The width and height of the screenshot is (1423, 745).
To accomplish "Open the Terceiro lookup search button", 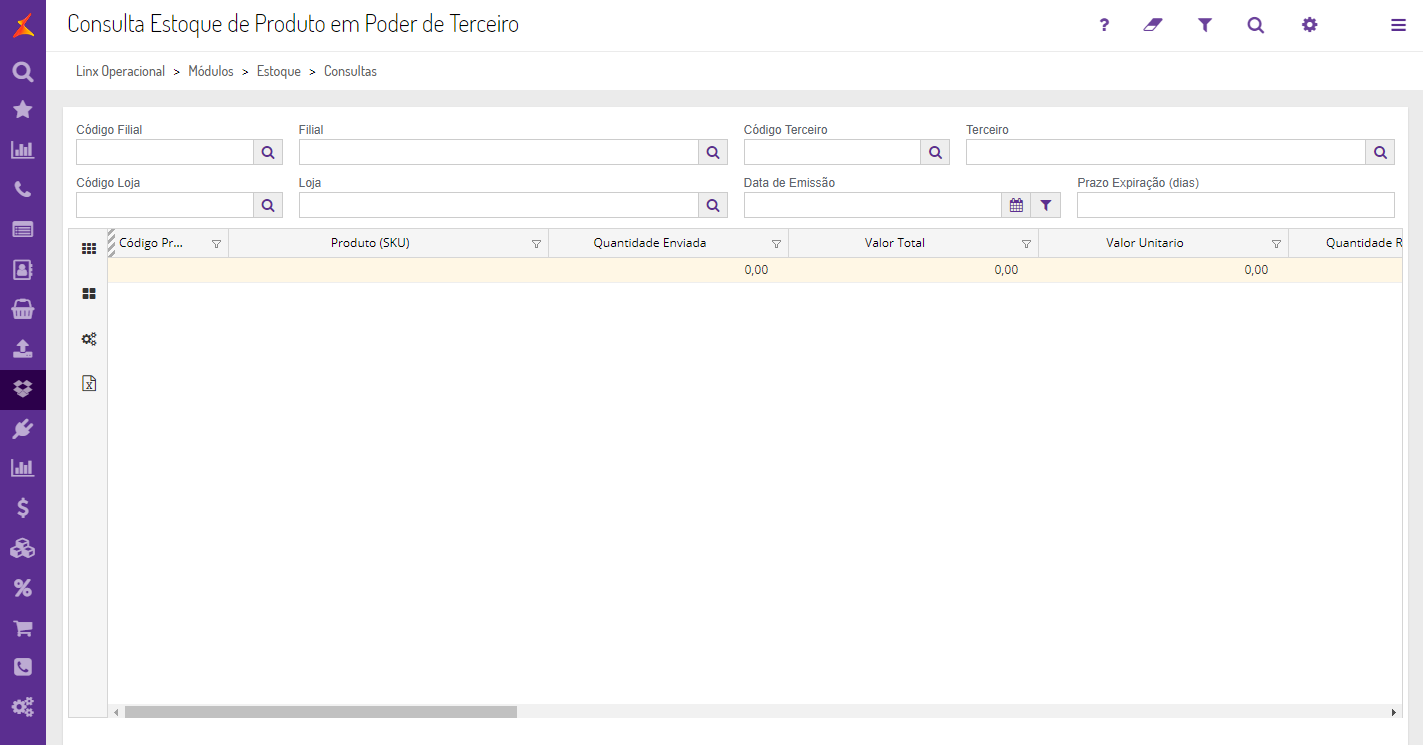I will (x=1380, y=152).
